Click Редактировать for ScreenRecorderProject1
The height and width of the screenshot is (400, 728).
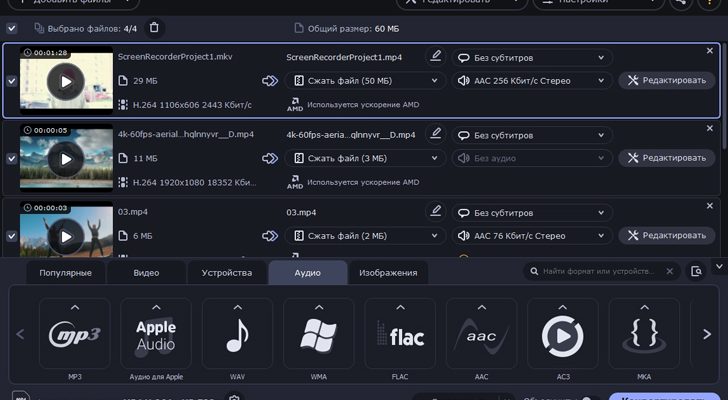667,80
